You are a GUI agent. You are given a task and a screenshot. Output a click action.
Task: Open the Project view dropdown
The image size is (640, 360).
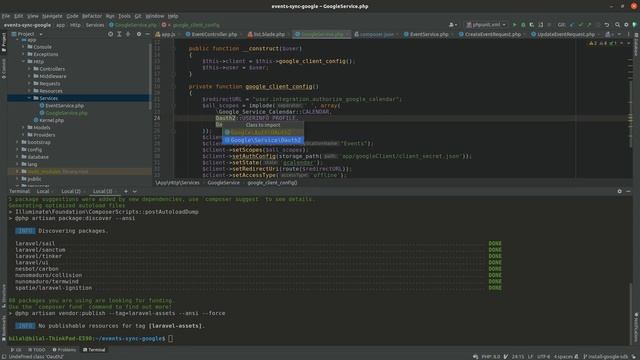(x=27, y=34)
